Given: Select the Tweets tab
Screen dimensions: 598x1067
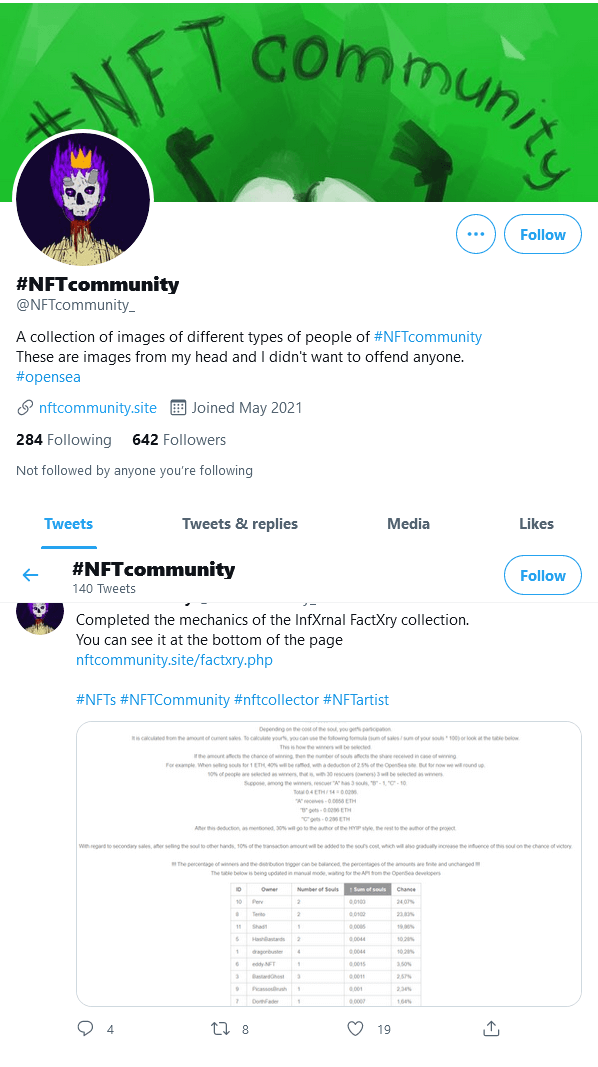Looking at the screenshot, I should point(69,524).
